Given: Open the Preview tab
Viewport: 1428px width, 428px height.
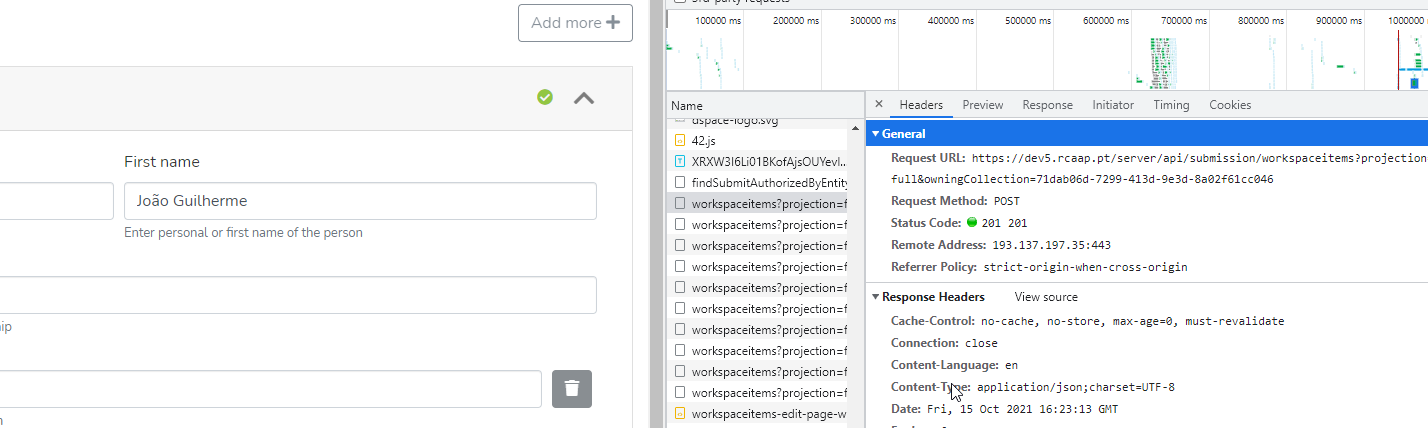Looking at the screenshot, I should (x=983, y=105).
